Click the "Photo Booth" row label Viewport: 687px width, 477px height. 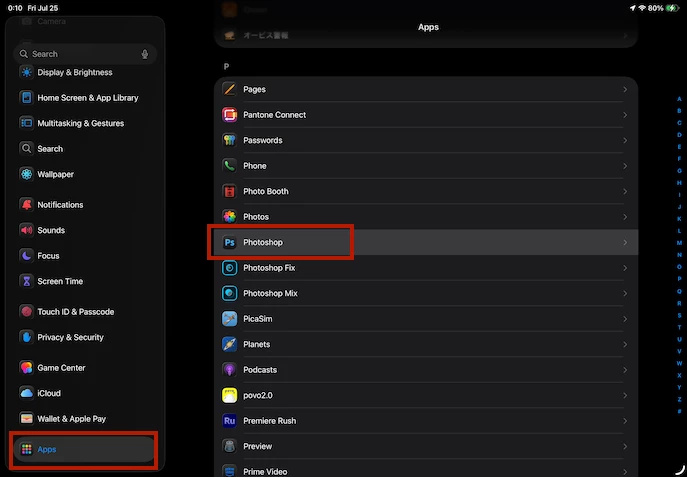266,191
